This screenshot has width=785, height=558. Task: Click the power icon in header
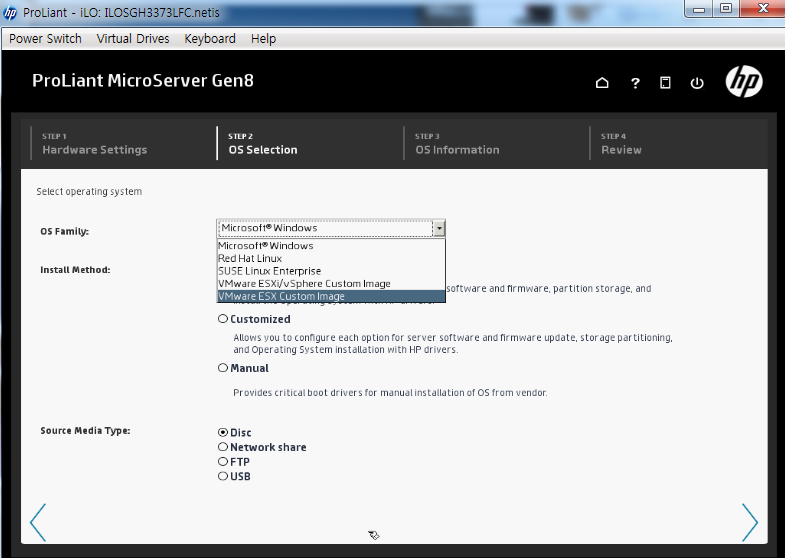coord(697,83)
